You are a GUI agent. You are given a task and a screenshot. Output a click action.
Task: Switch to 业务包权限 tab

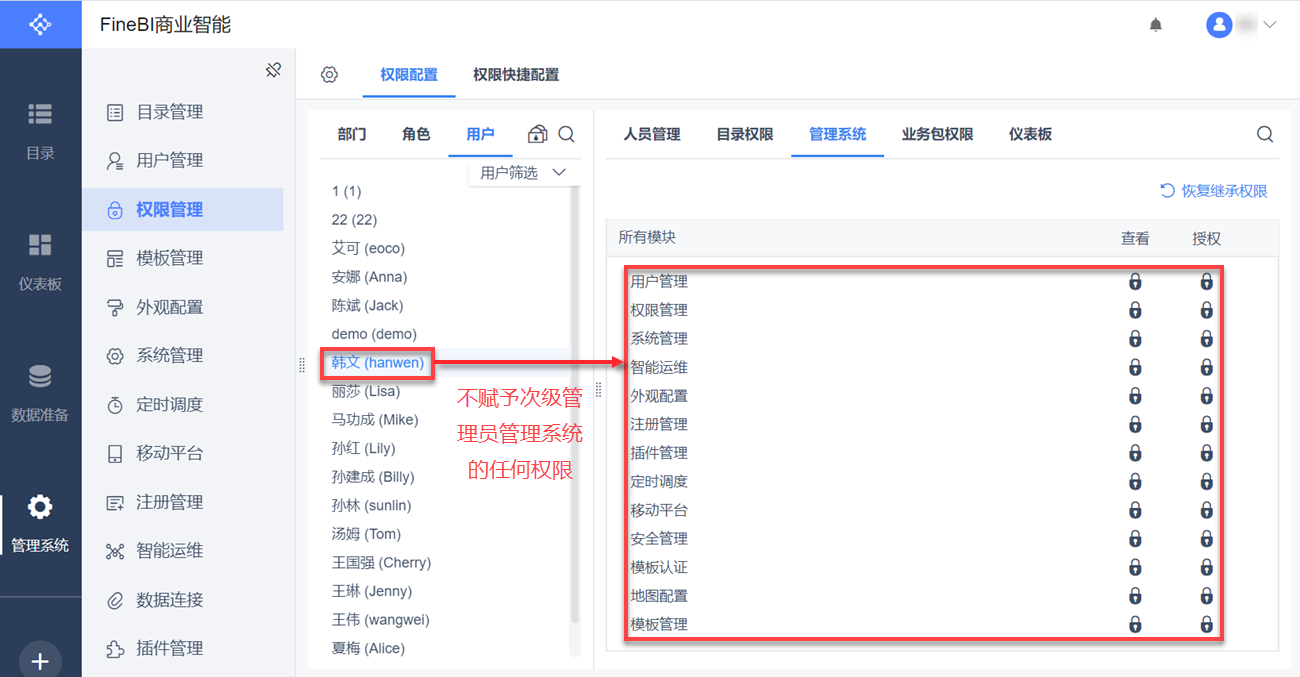click(938, 134)
